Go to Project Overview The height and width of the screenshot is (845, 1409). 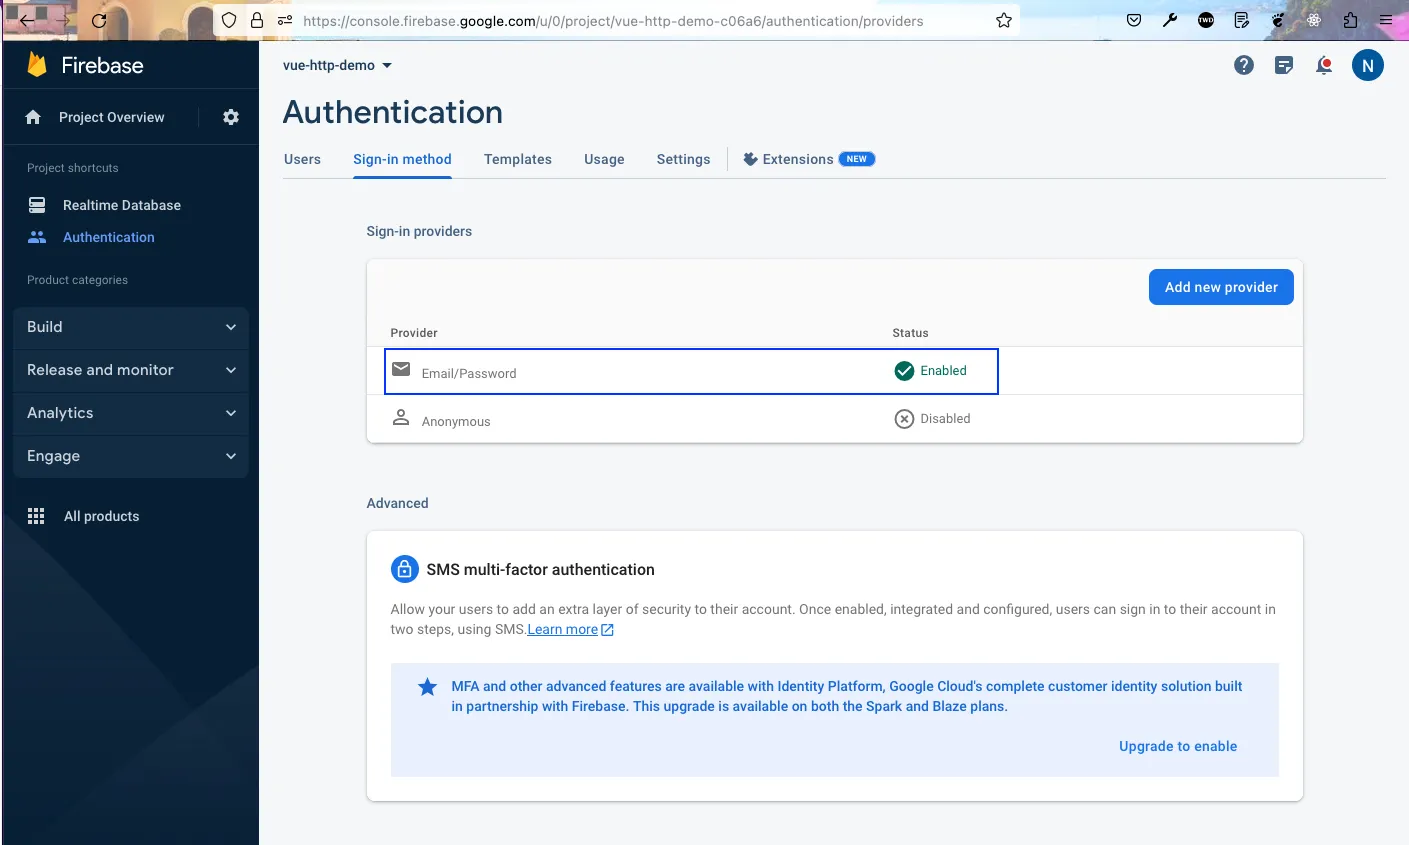(x=111, y=117)
